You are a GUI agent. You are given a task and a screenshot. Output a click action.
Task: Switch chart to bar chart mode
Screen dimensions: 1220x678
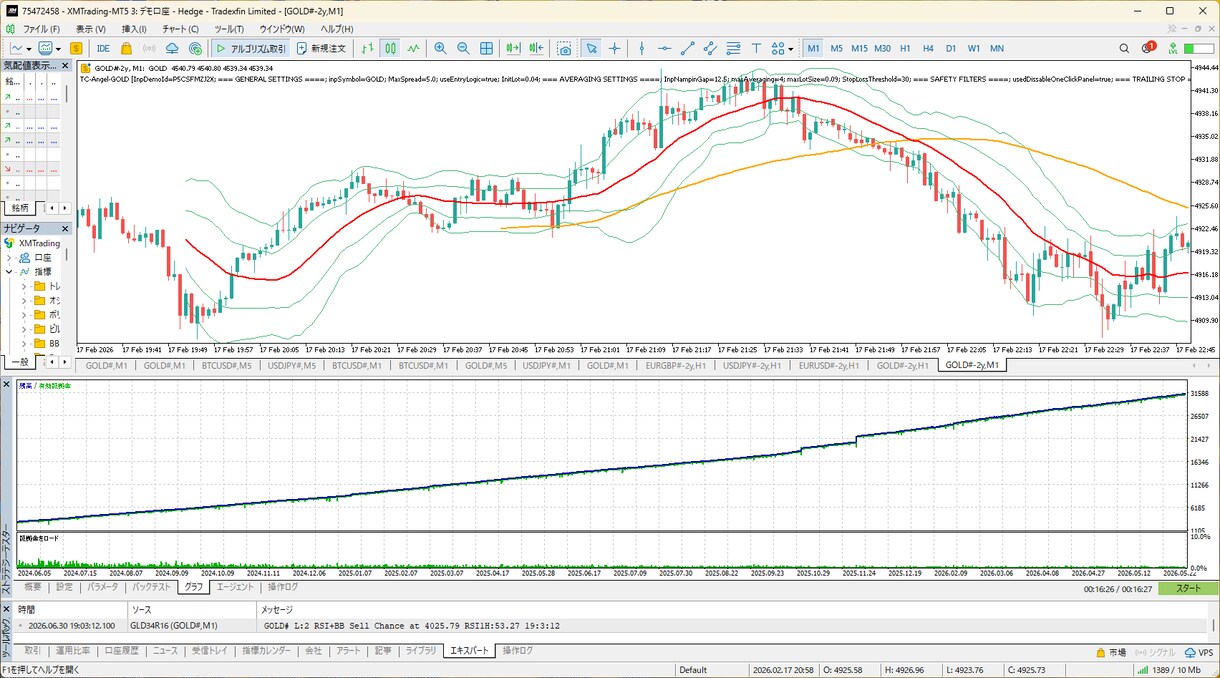click(x=368, y=48)
